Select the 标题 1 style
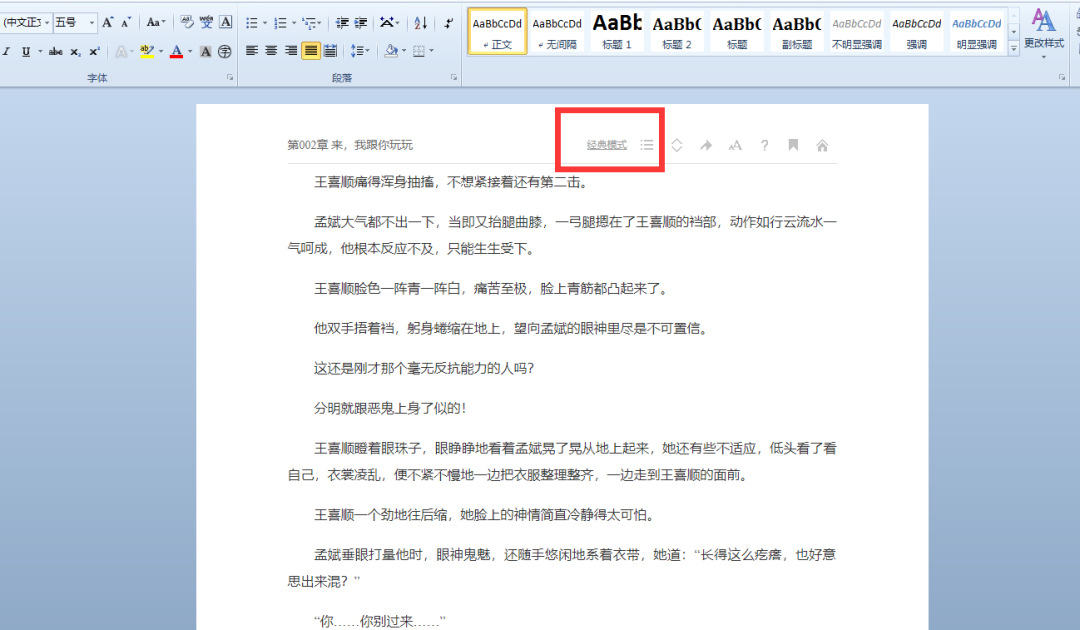Screen dimensions: 1080x630 (617, 31)
